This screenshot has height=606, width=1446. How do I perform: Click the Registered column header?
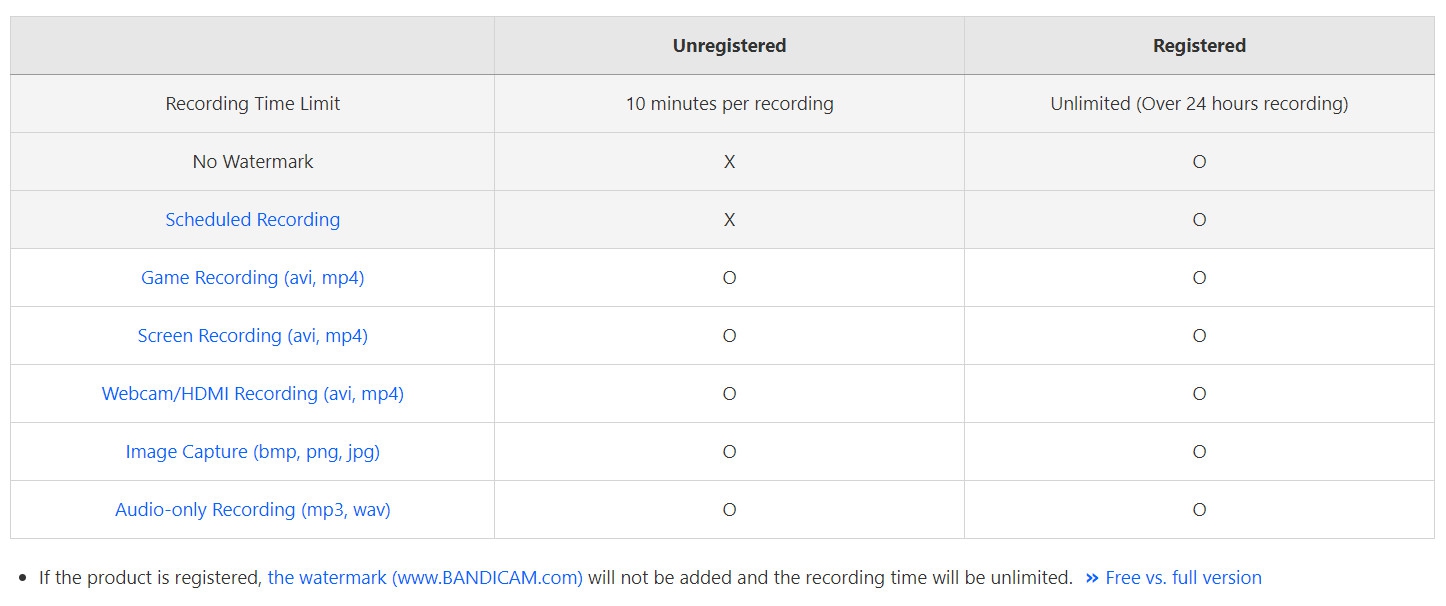point(1199,46)
